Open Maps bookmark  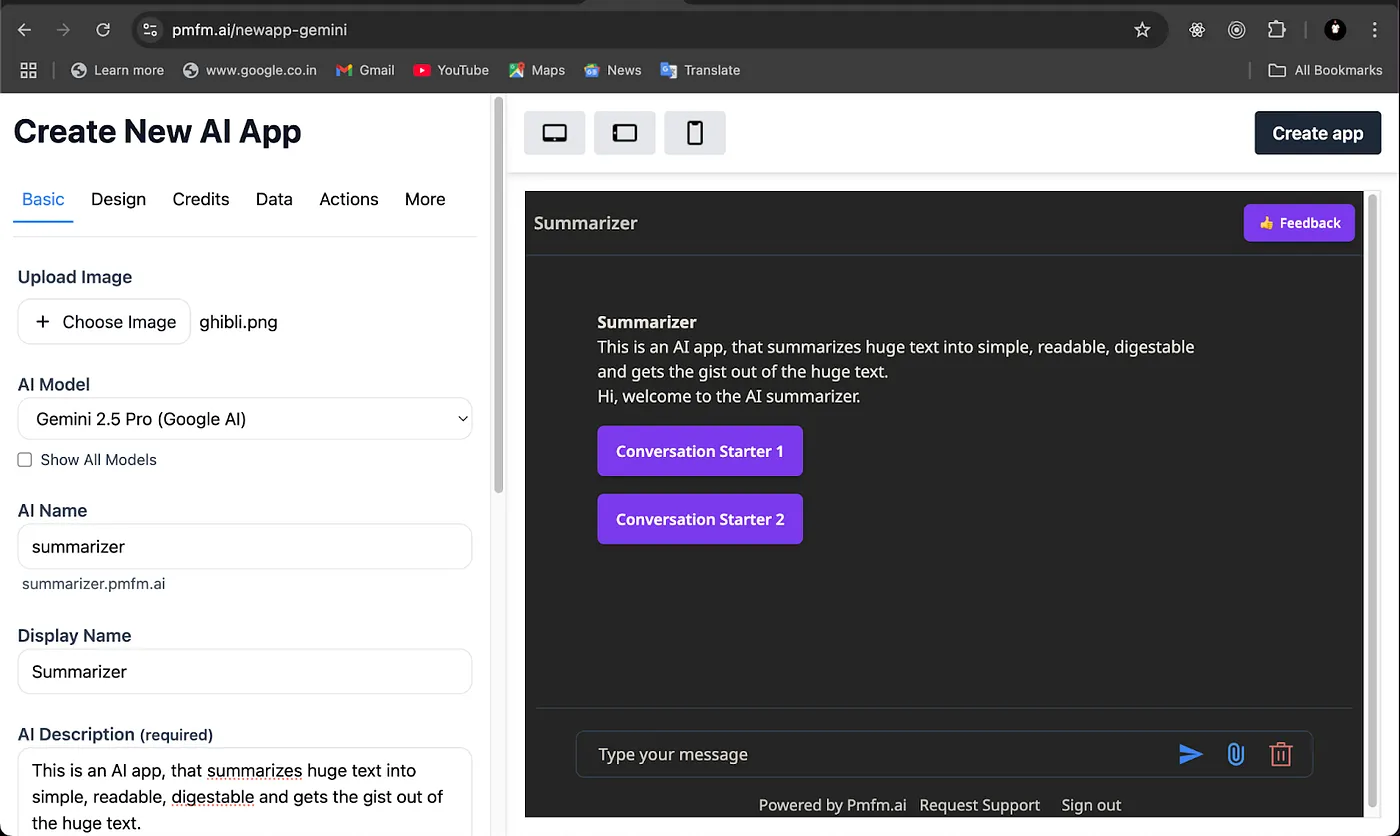tap(537, 70)
